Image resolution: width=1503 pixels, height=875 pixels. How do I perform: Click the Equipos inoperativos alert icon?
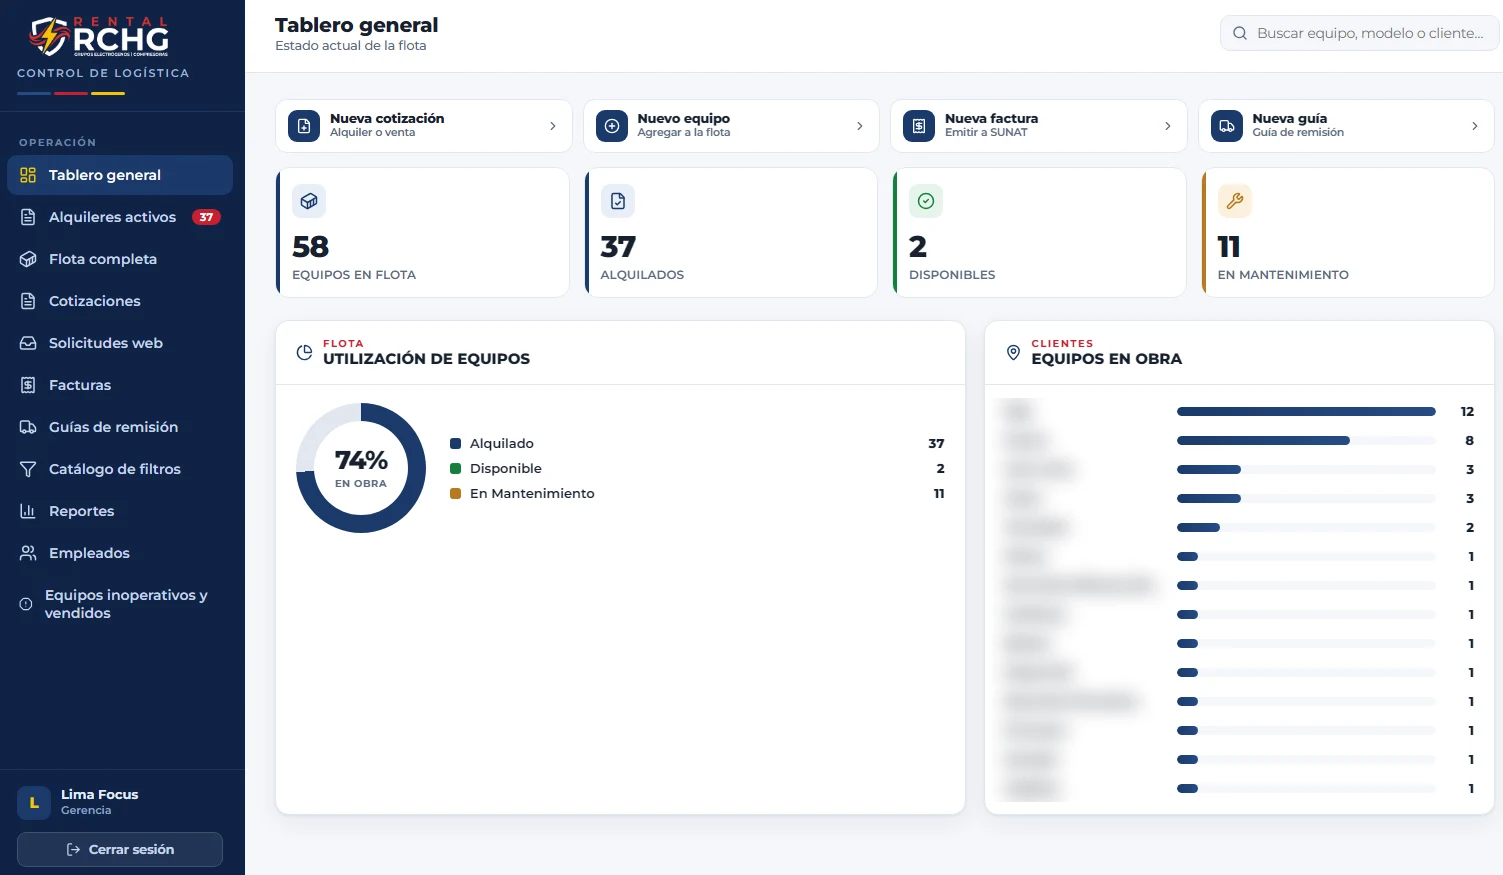pos(26,604)
